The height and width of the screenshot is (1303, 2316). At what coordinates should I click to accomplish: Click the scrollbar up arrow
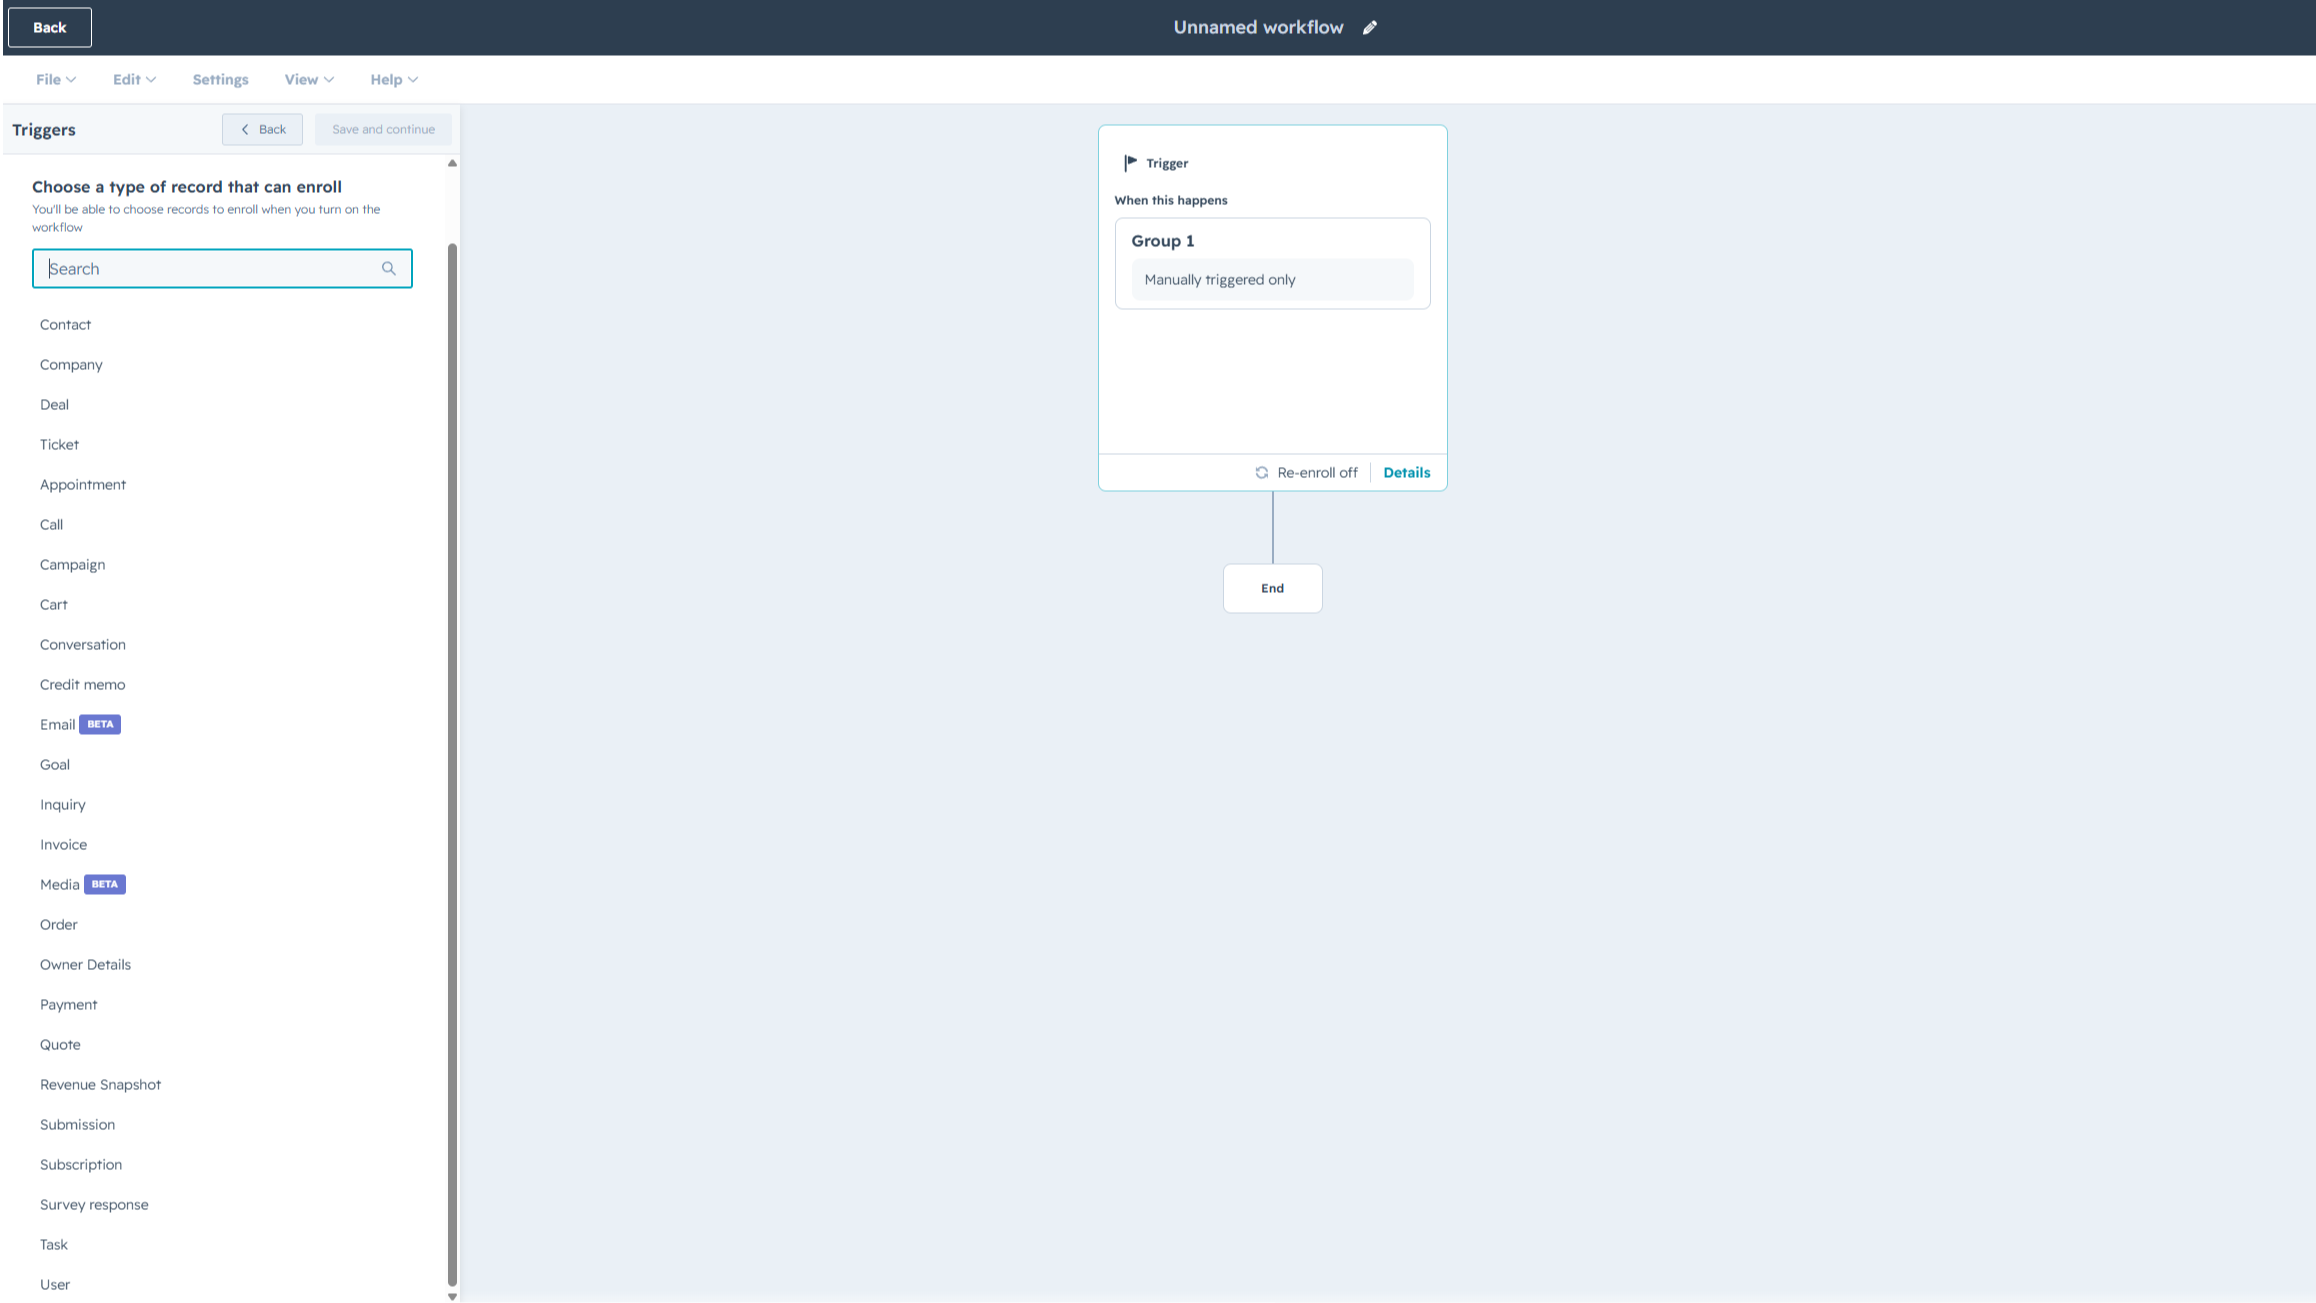452,163
